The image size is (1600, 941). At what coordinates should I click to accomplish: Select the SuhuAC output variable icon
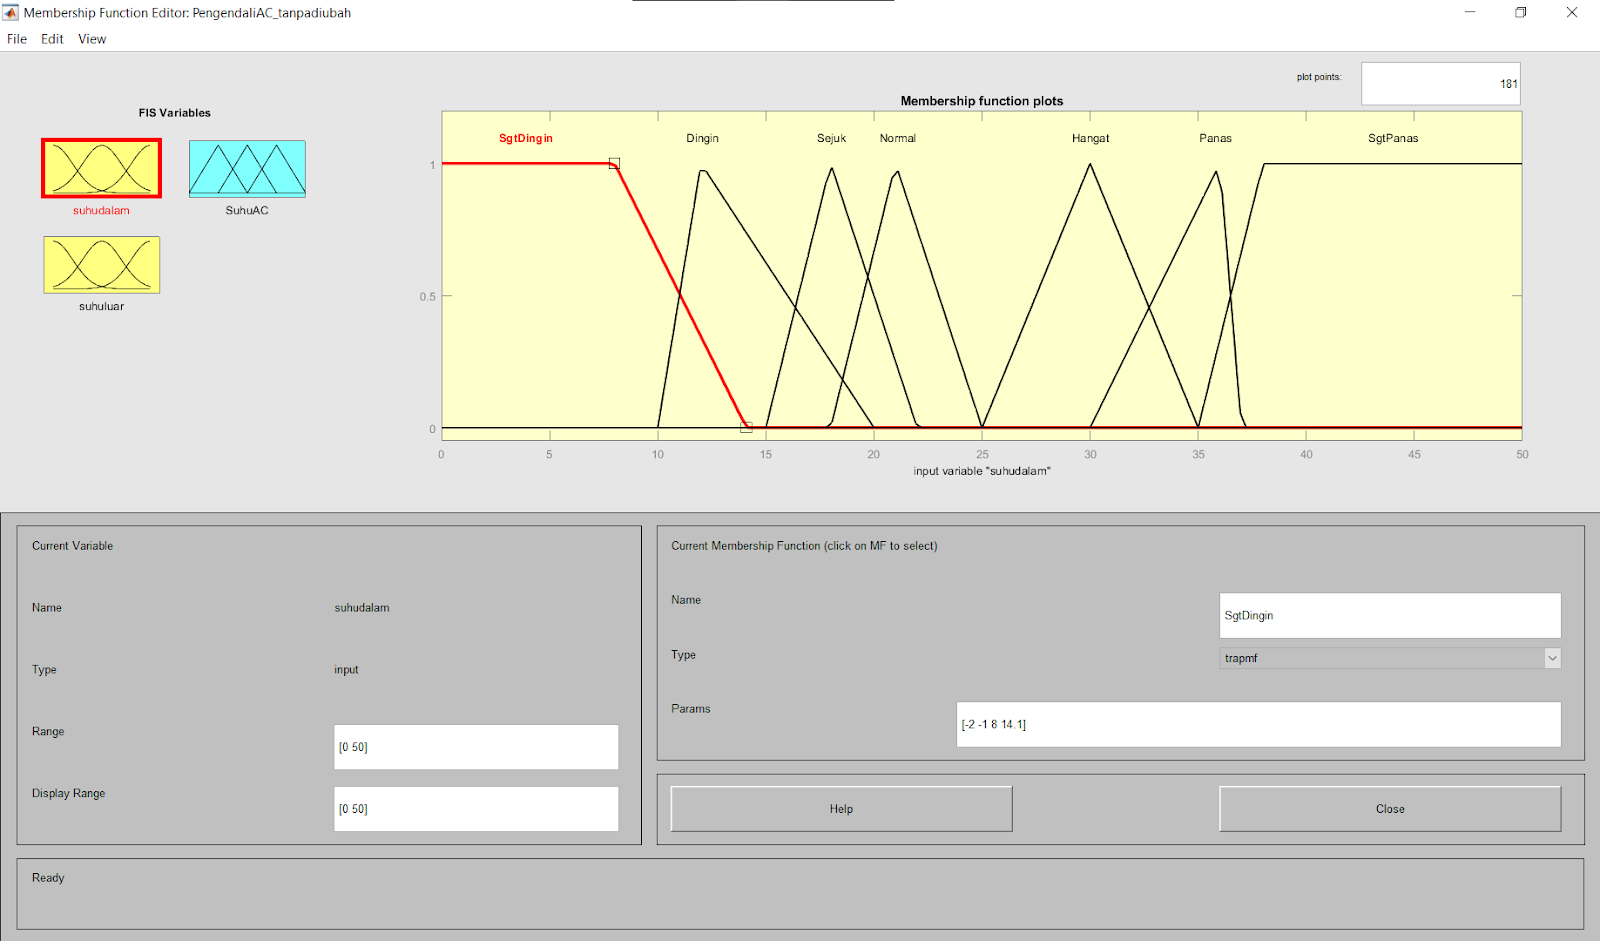coord(247,168)
